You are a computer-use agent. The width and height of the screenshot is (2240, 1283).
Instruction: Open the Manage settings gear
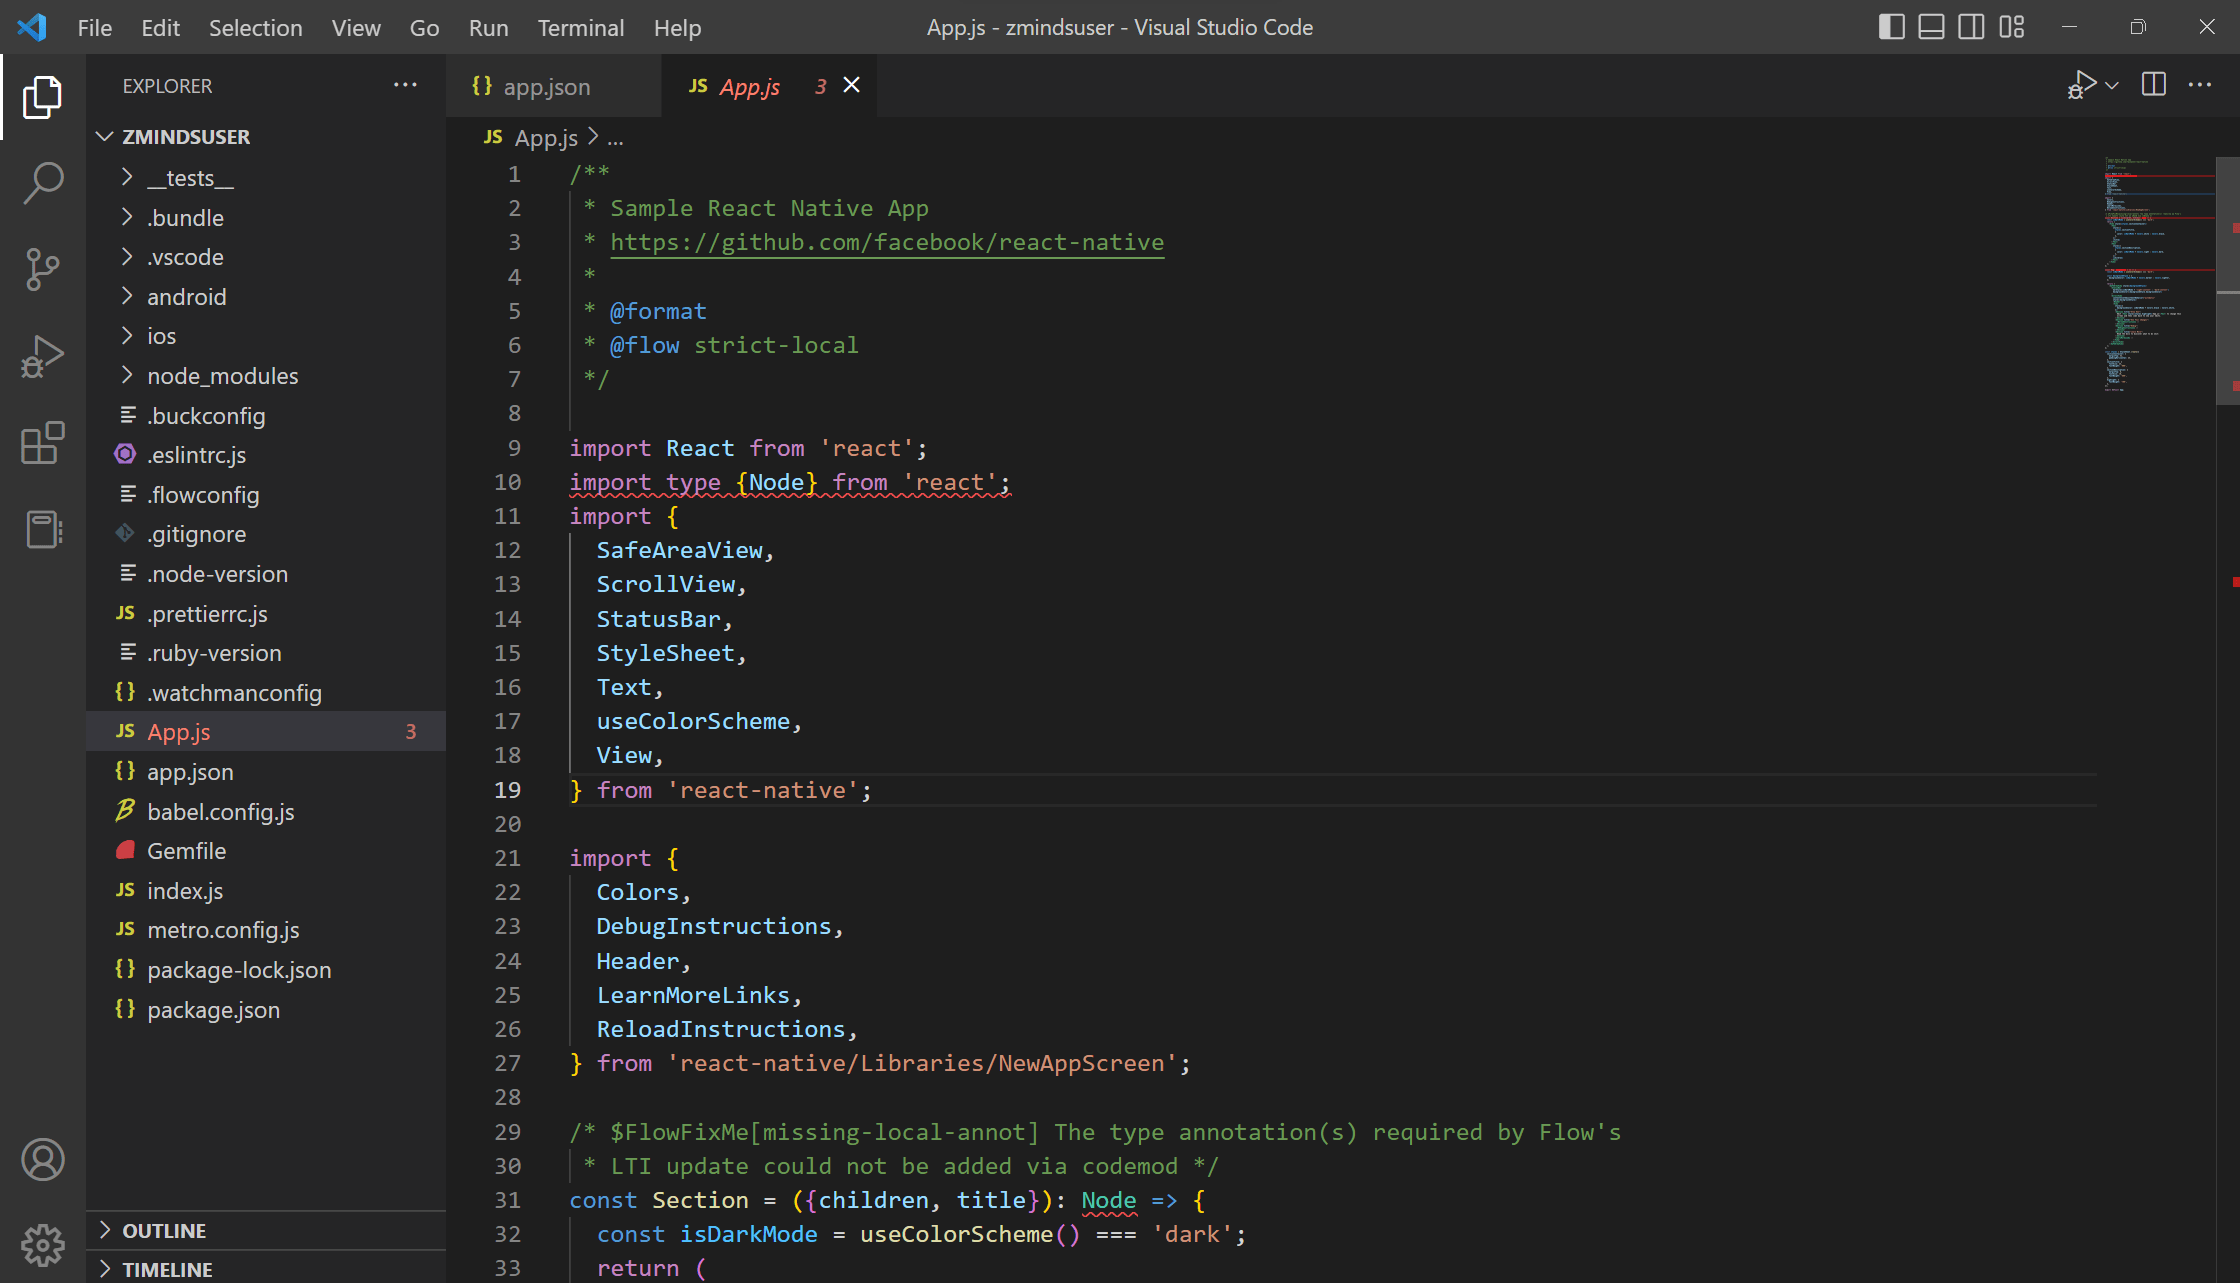pos(42,1245)
